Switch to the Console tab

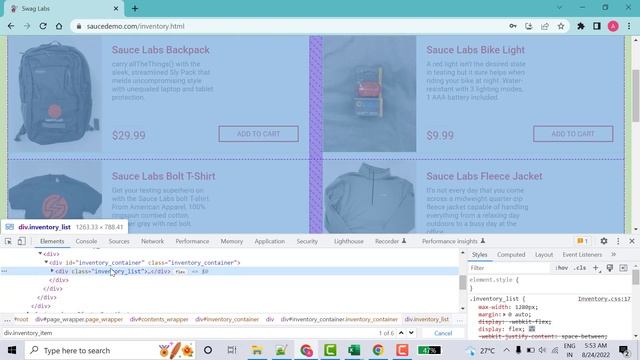[x=86, y=241]
